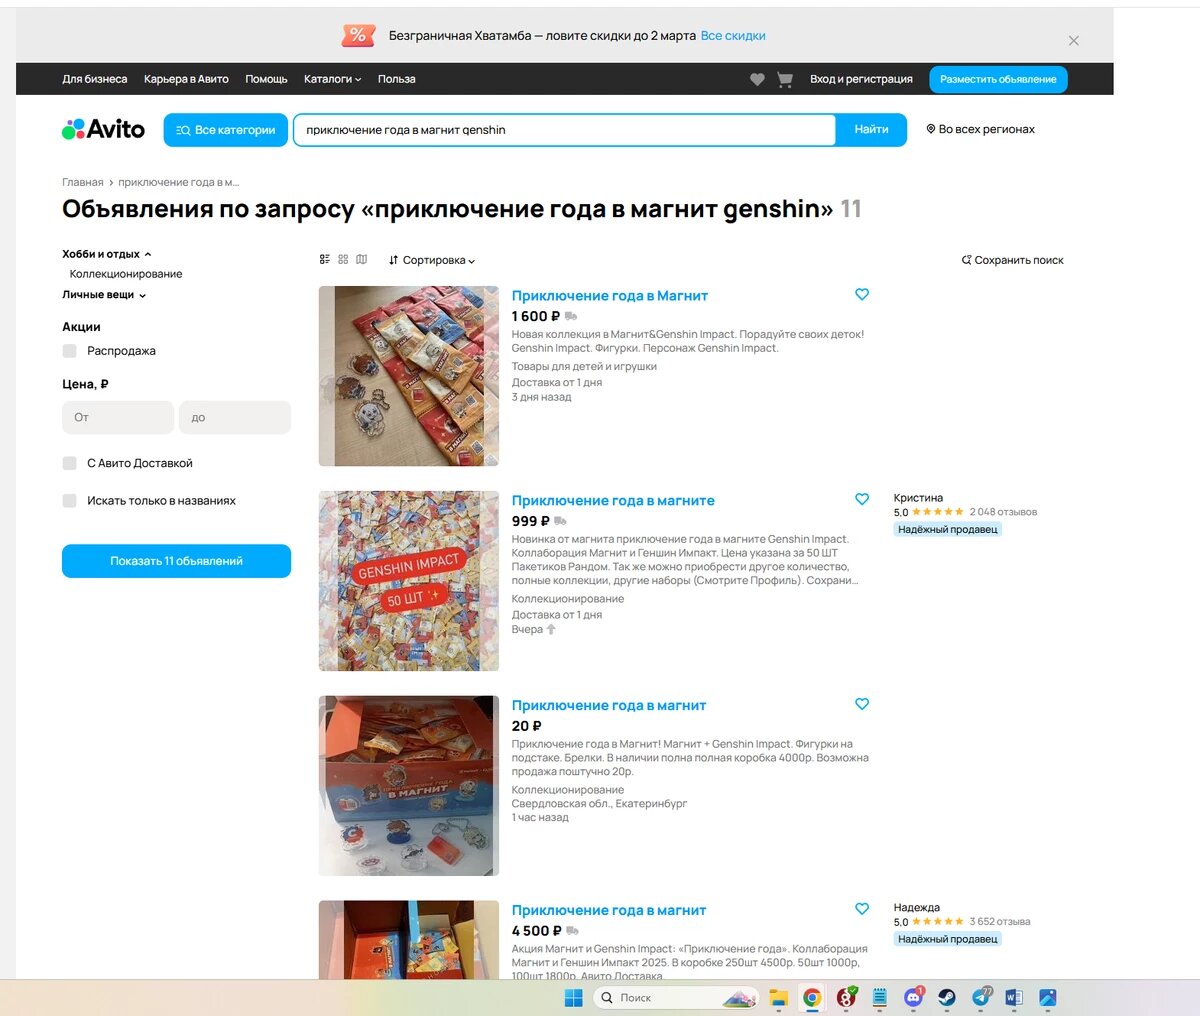The width and height of the screenshot is (1200, 1016).
Task: Open the 1 600 ₽ listing thumbnail
Action: (409, 376)
